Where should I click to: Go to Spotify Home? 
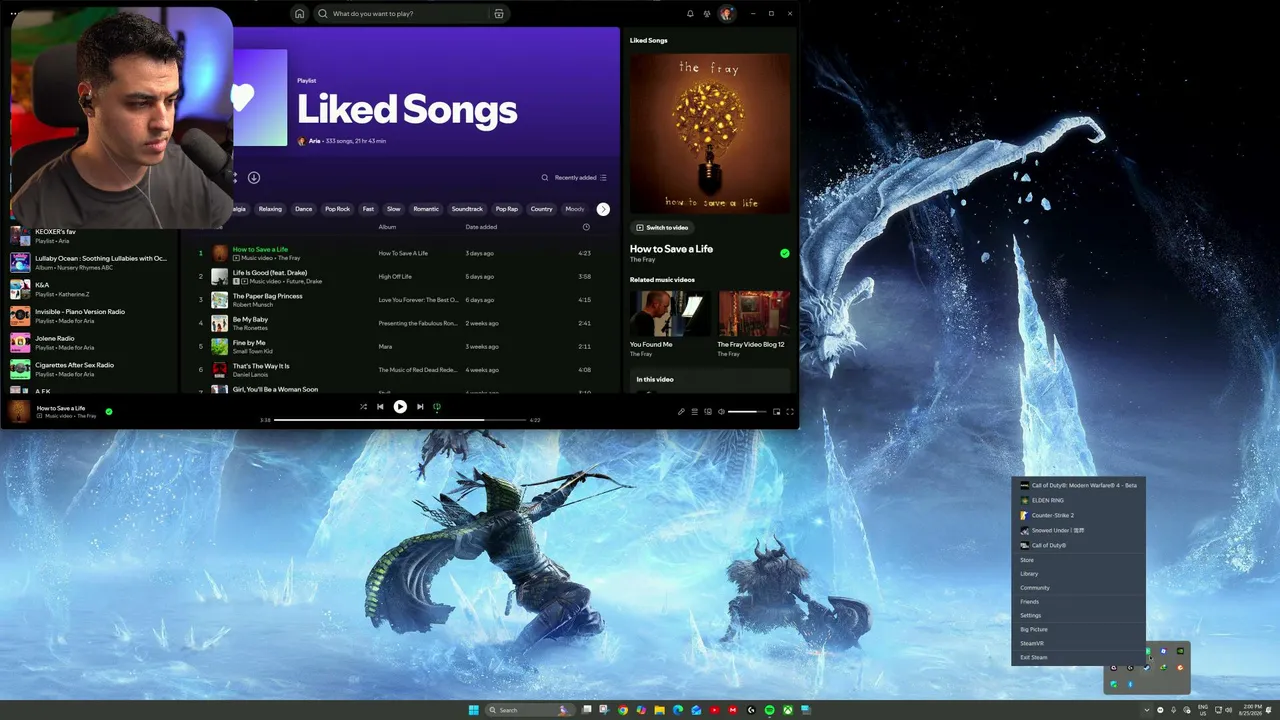click(299, 14)
